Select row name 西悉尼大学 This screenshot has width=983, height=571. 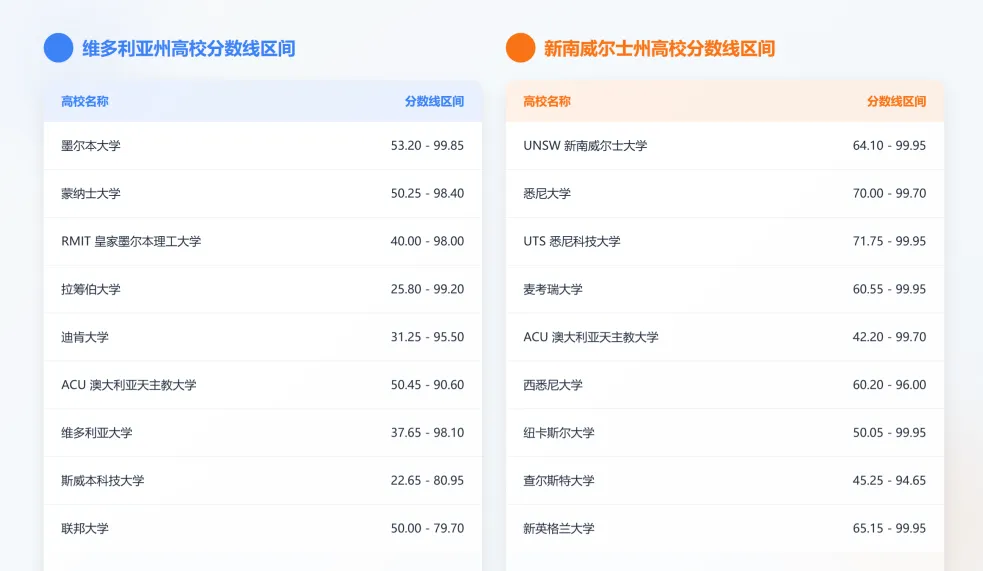click(x=553, y=385)
